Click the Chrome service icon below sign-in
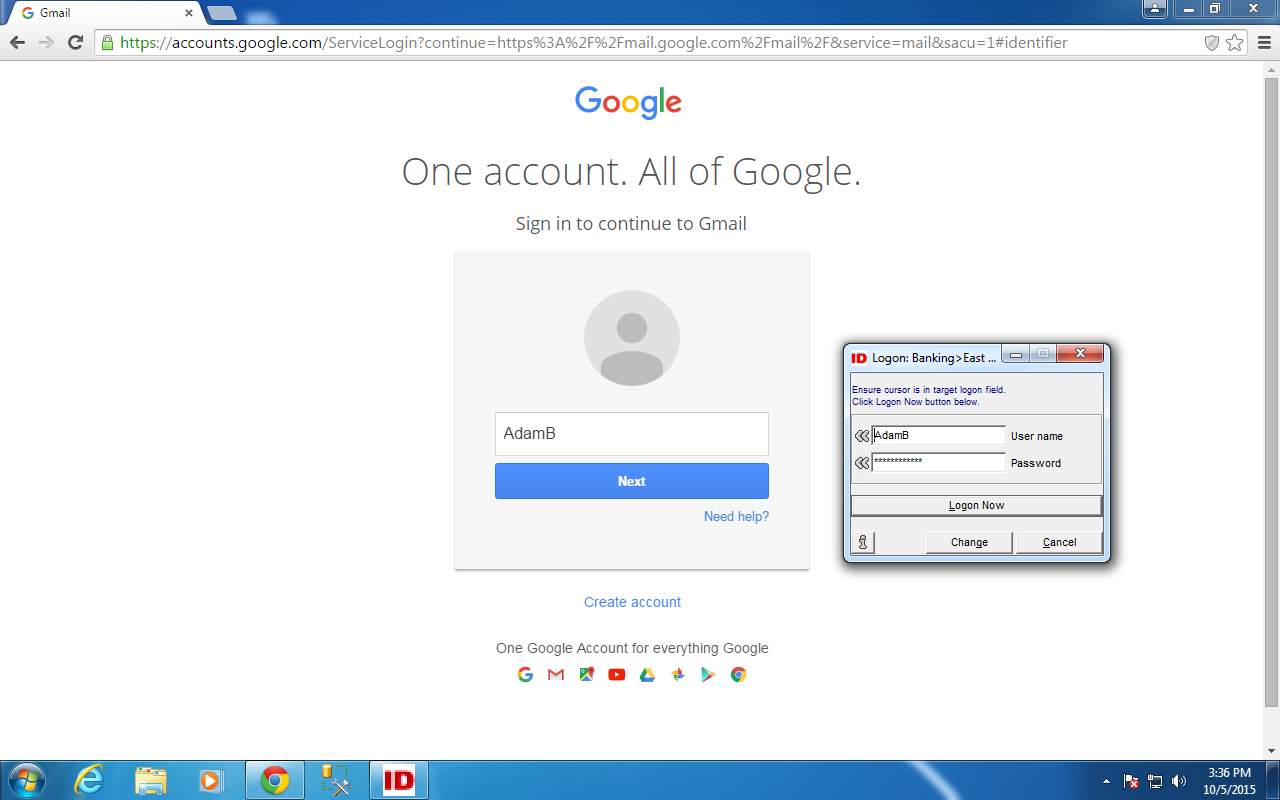1280x800 pixels. [738, 675]
